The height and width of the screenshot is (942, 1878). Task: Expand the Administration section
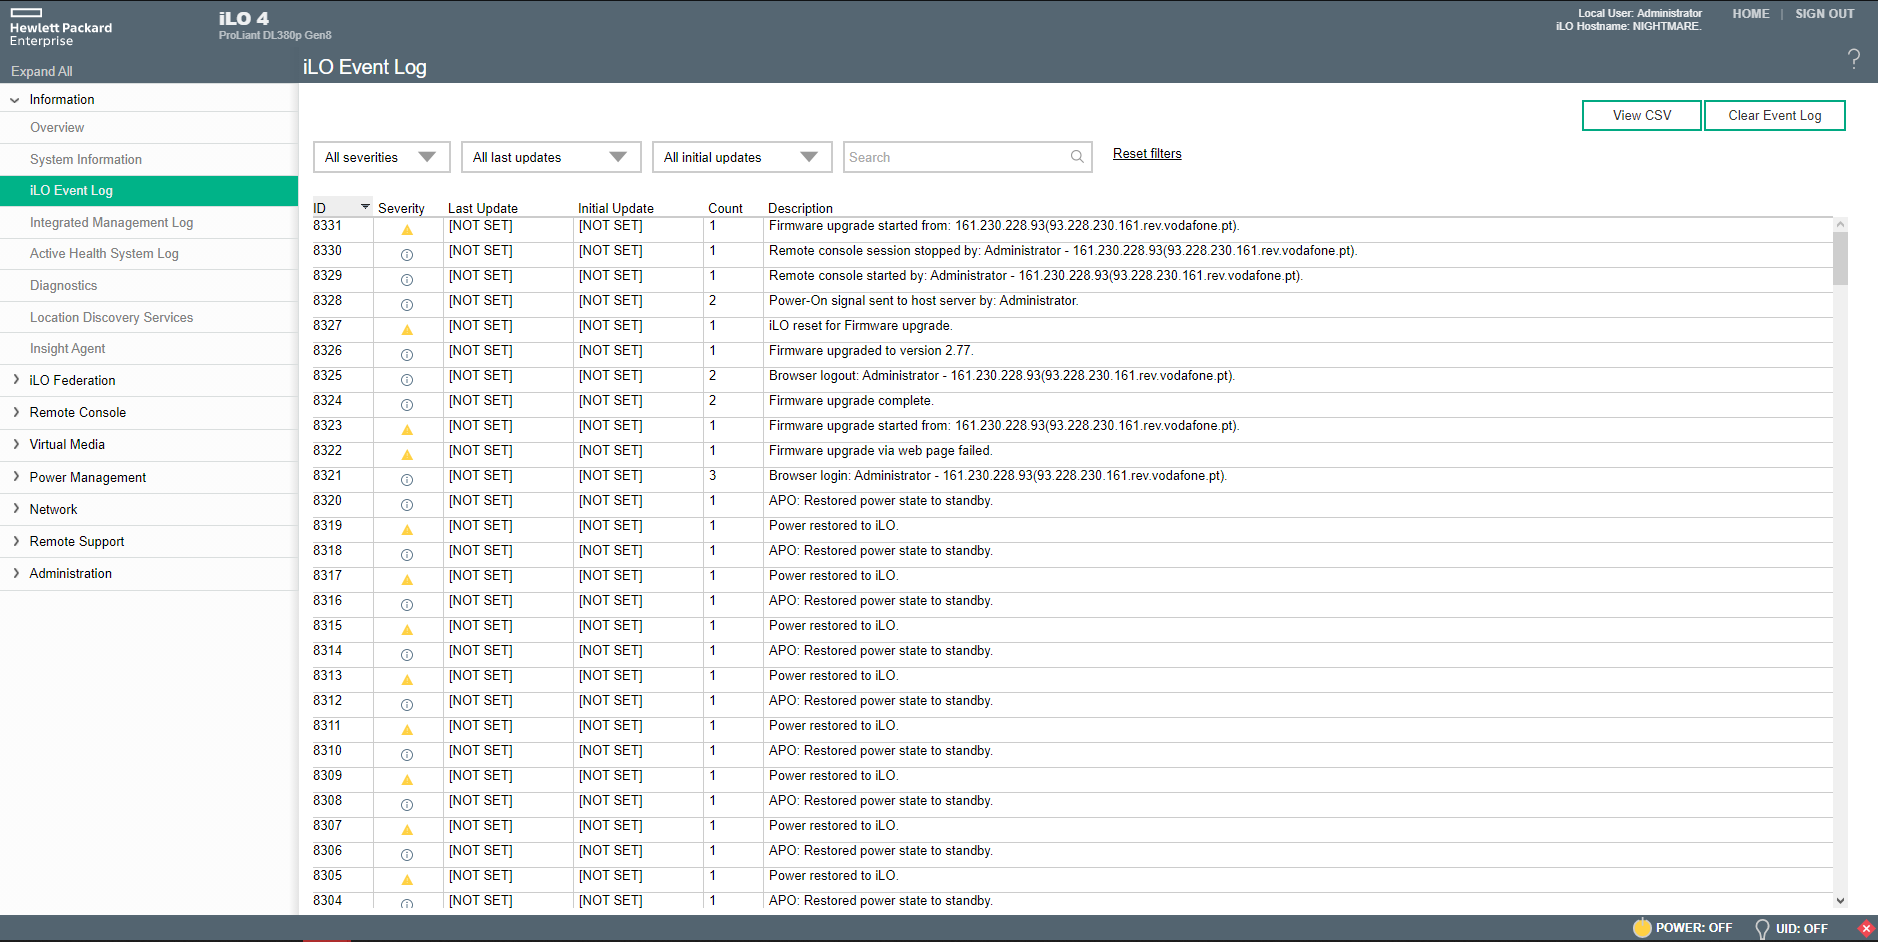16,573
